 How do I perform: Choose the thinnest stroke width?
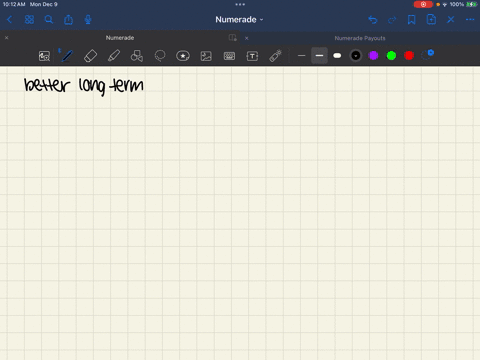pos(301,56)
